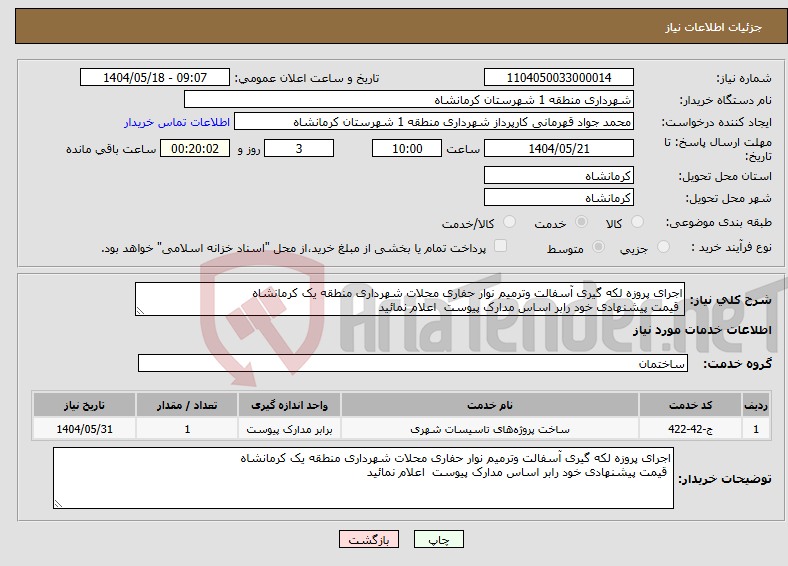The height and width of the screenshot is (566, 788).
Task: Click the واحد اندازه گیری column header
Action: (x=289, y=405)
